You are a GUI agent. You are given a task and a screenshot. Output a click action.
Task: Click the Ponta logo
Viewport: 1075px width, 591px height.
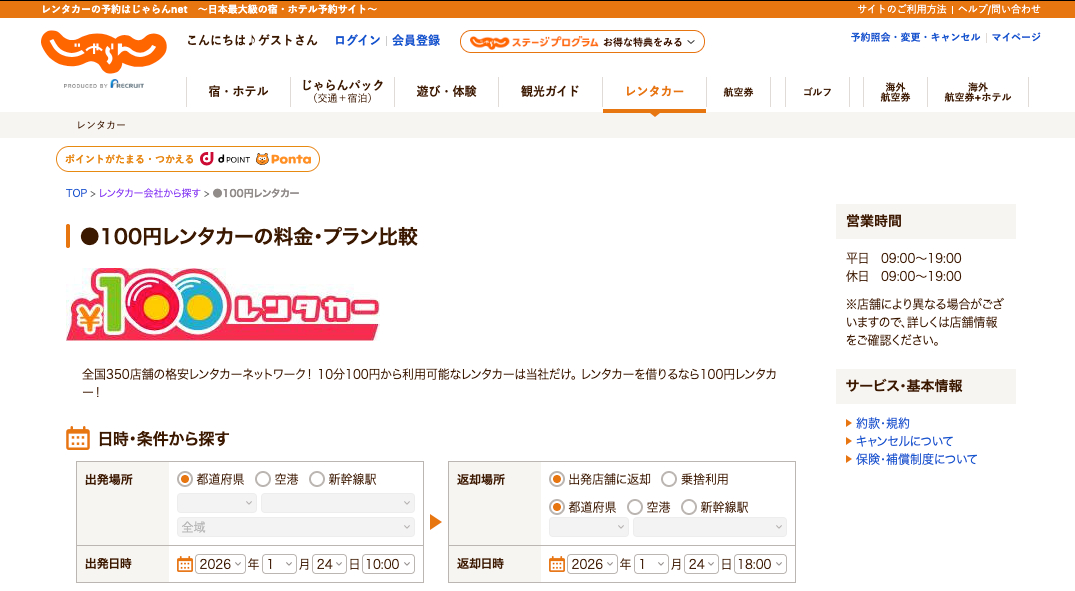[284, 159]
